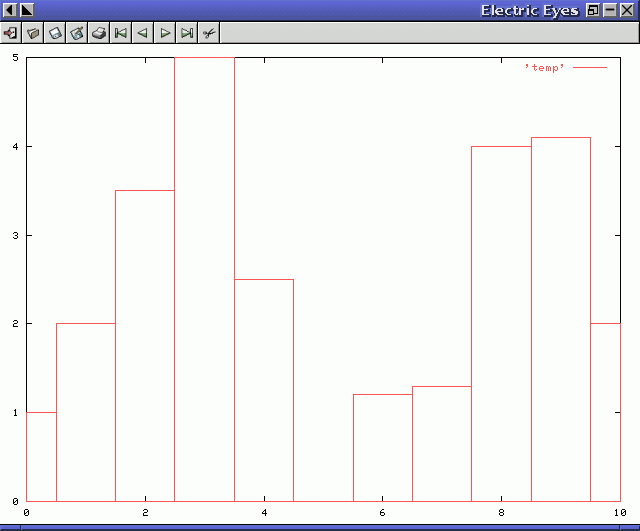Jump to the first image
Image resolution: width=640 pixels, height=531 pixels.
coord(121,33)
